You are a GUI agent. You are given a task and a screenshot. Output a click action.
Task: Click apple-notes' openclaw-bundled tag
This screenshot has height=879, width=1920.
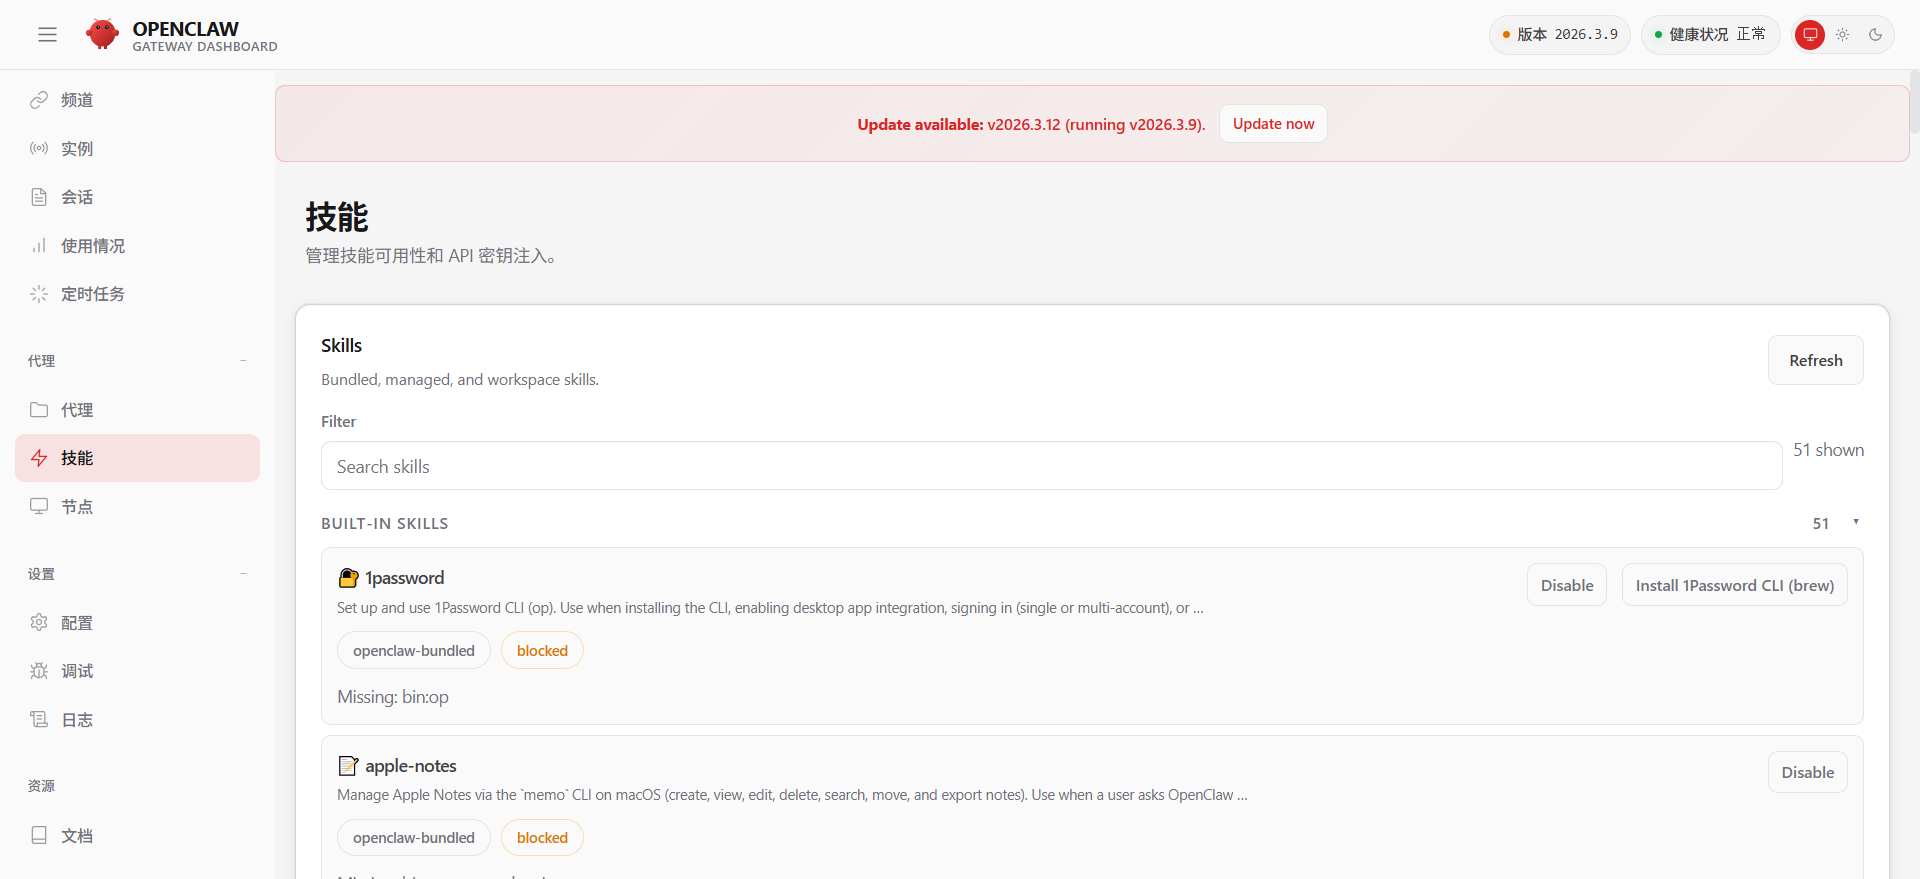click(414, 837)
